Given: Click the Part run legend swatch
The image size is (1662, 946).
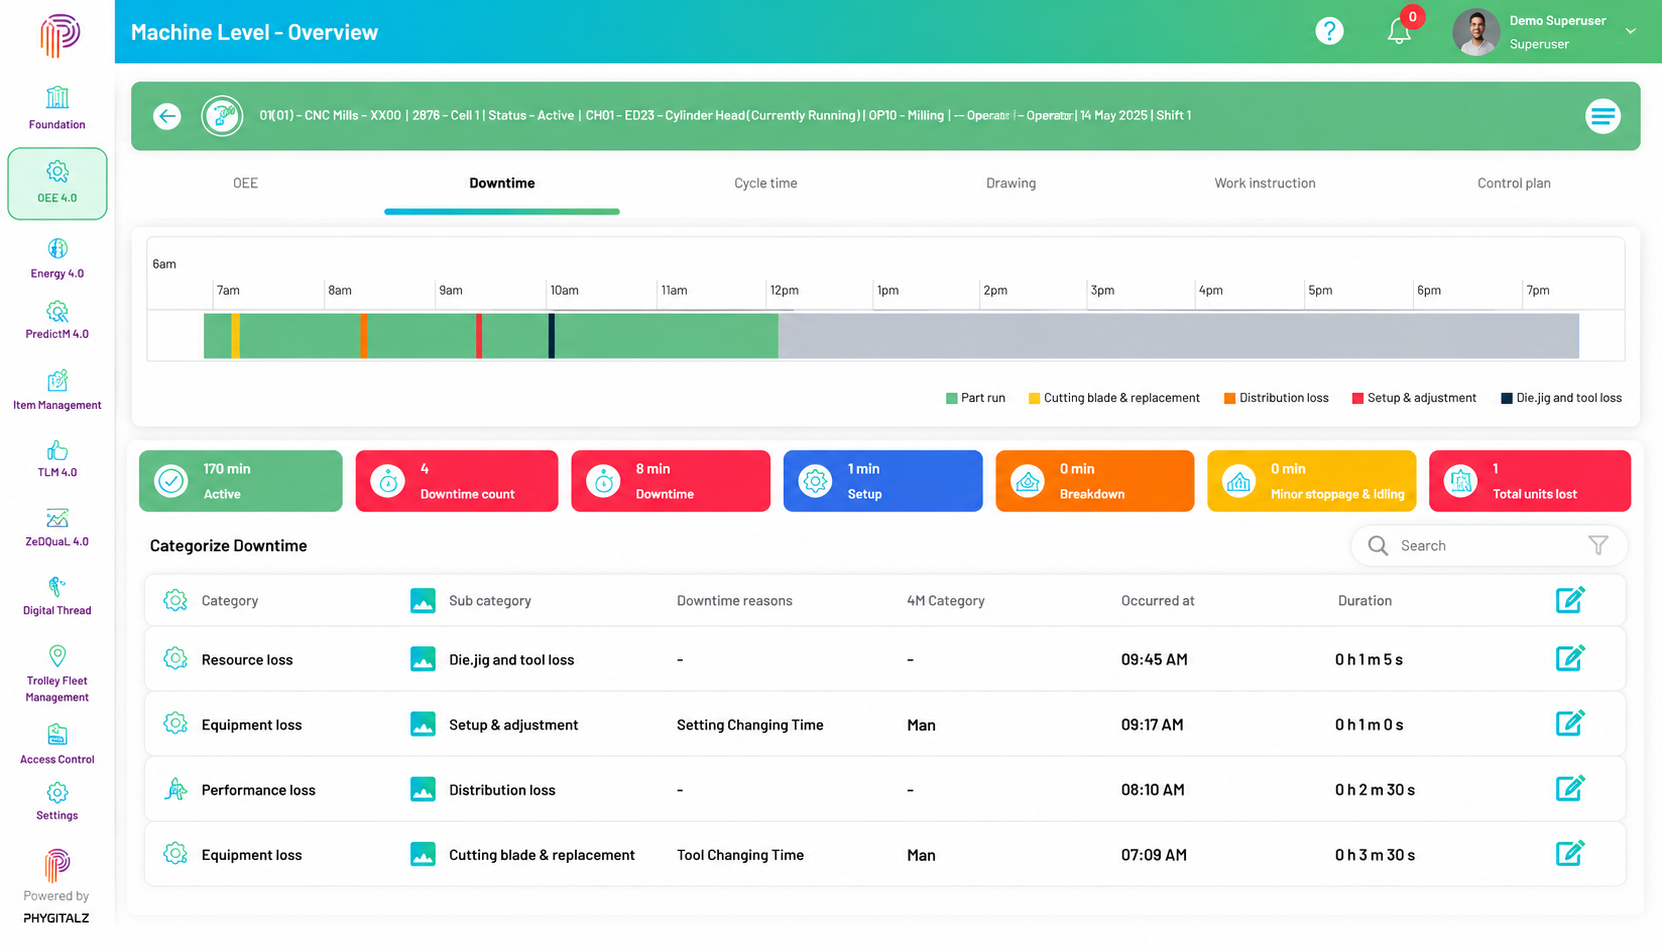Looking at the screenshot, I should coord(952,398).
